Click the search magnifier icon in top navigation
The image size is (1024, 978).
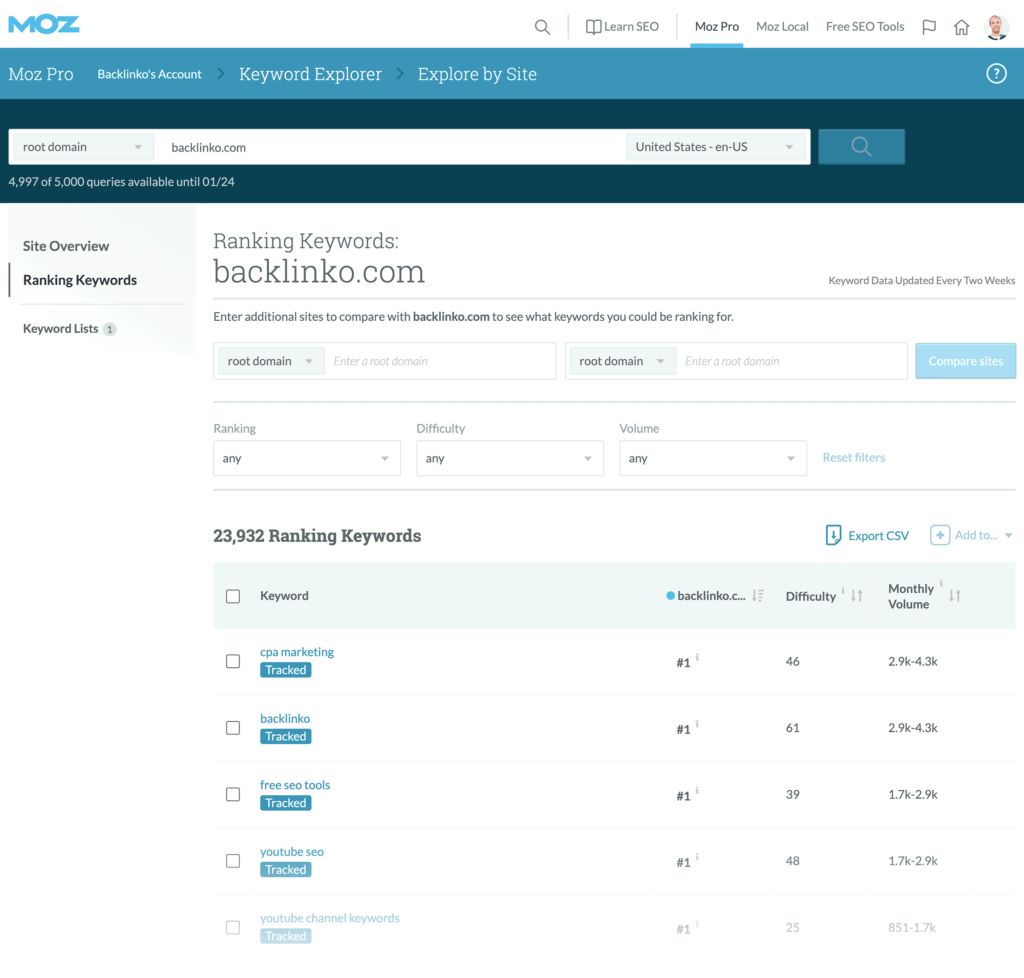tap(542, 27)
